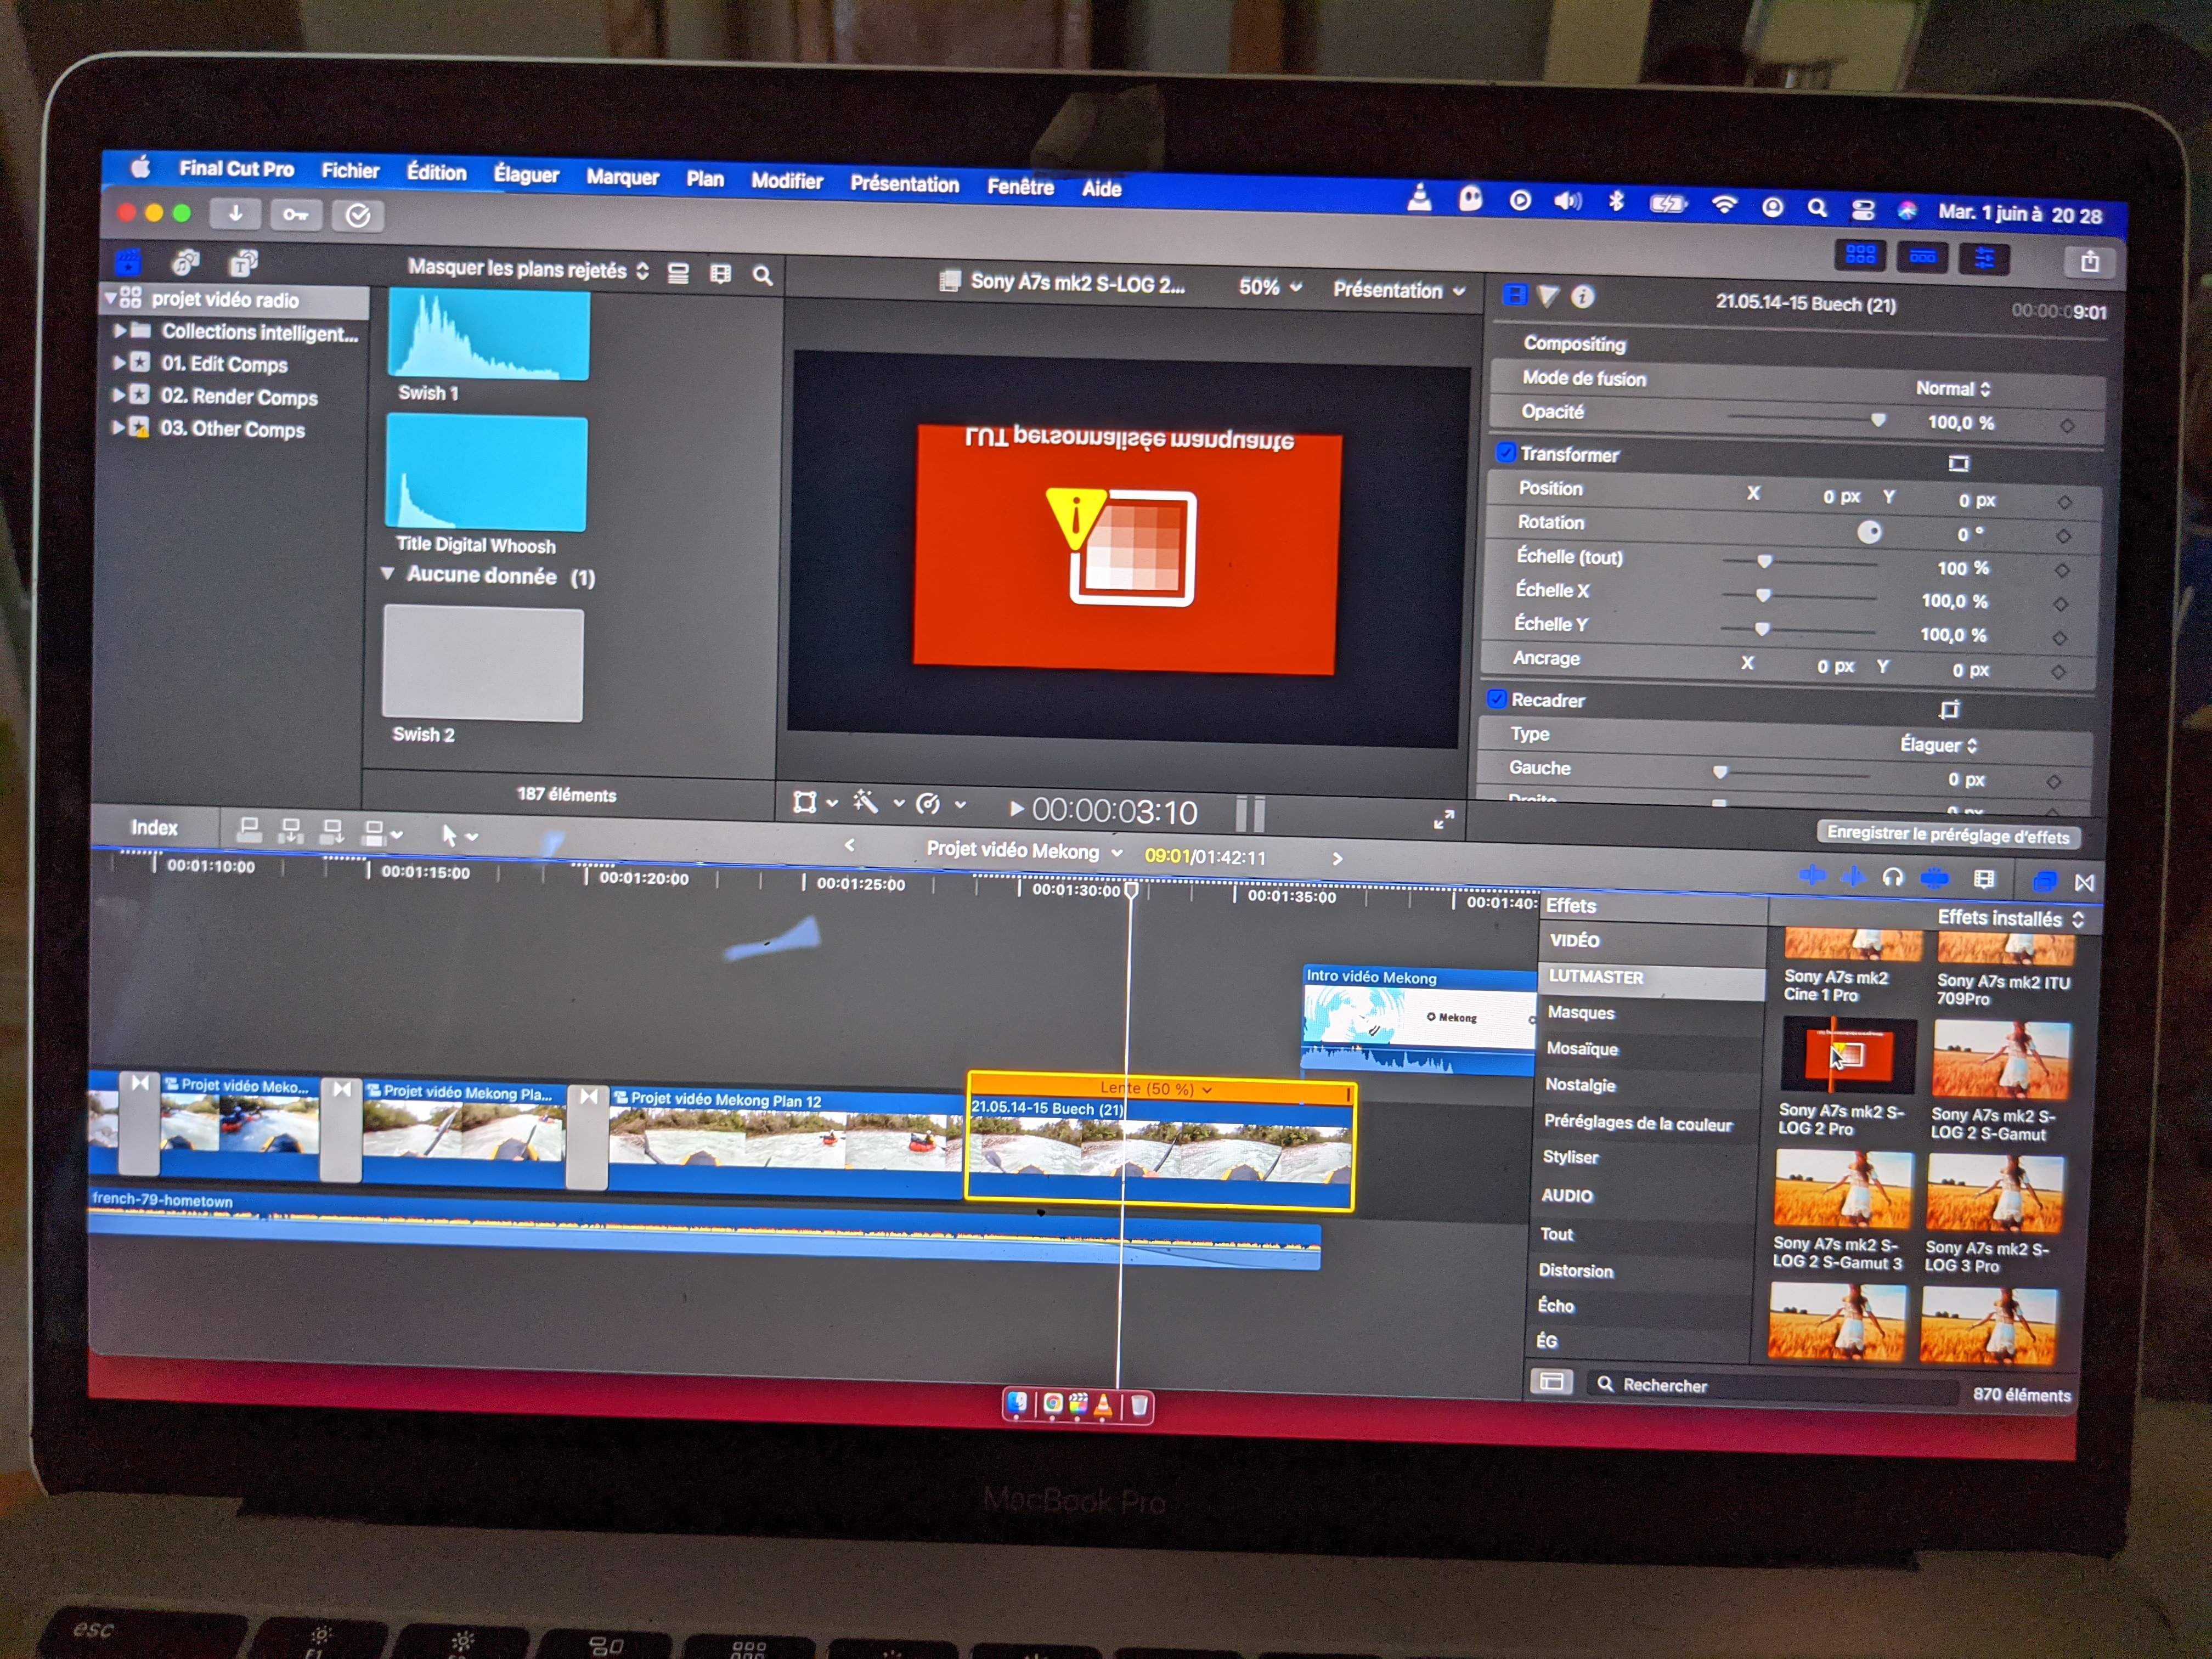The width and height of the screenshot is (2212, 1659).
Task: Toggle viewer fullscreen arrows icon
Action: point(1443,820)
